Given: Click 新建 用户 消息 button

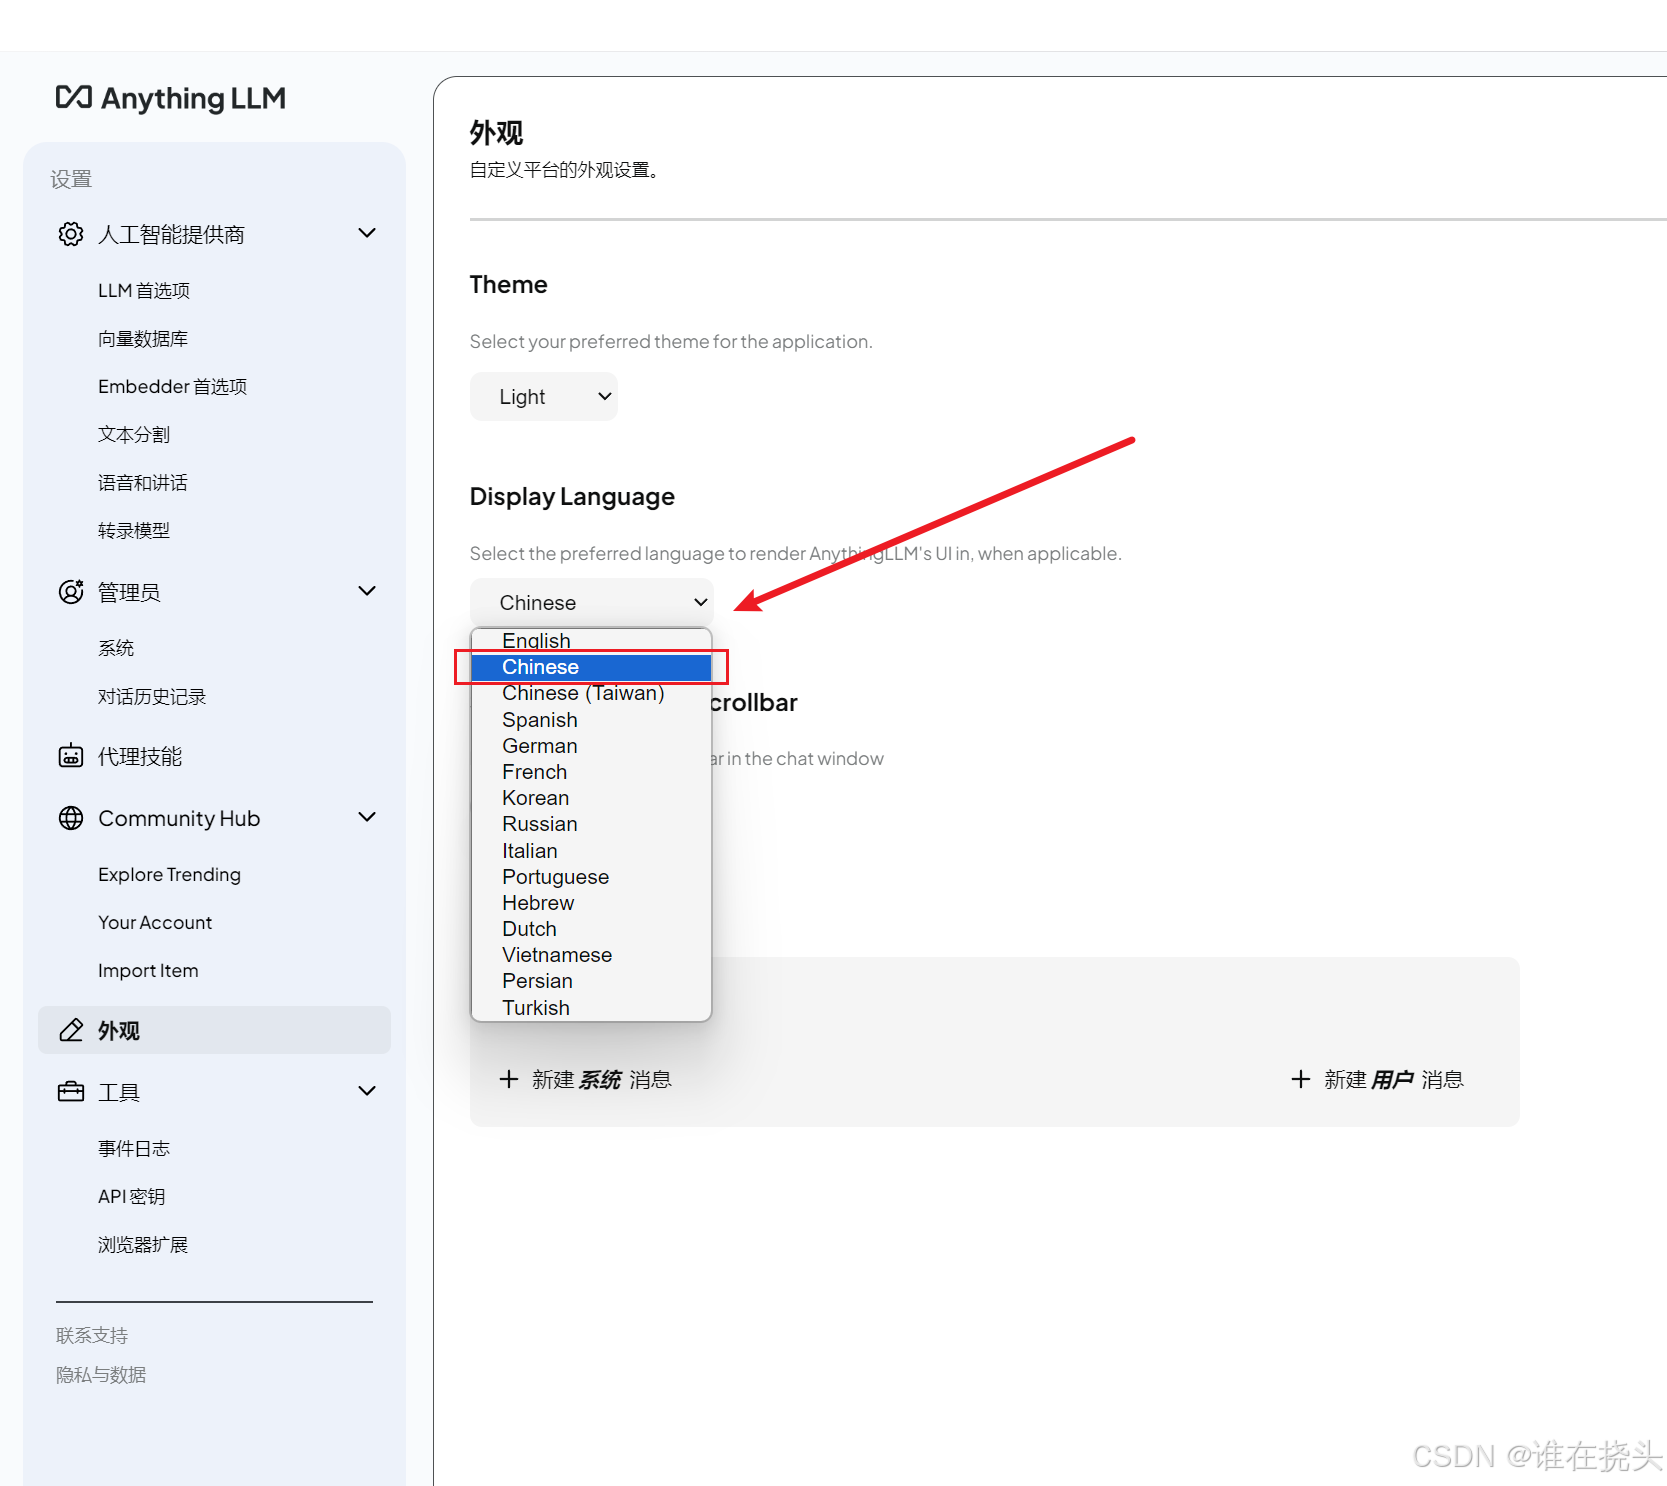Looking at the screenshot, I should click(1378, 1079).
